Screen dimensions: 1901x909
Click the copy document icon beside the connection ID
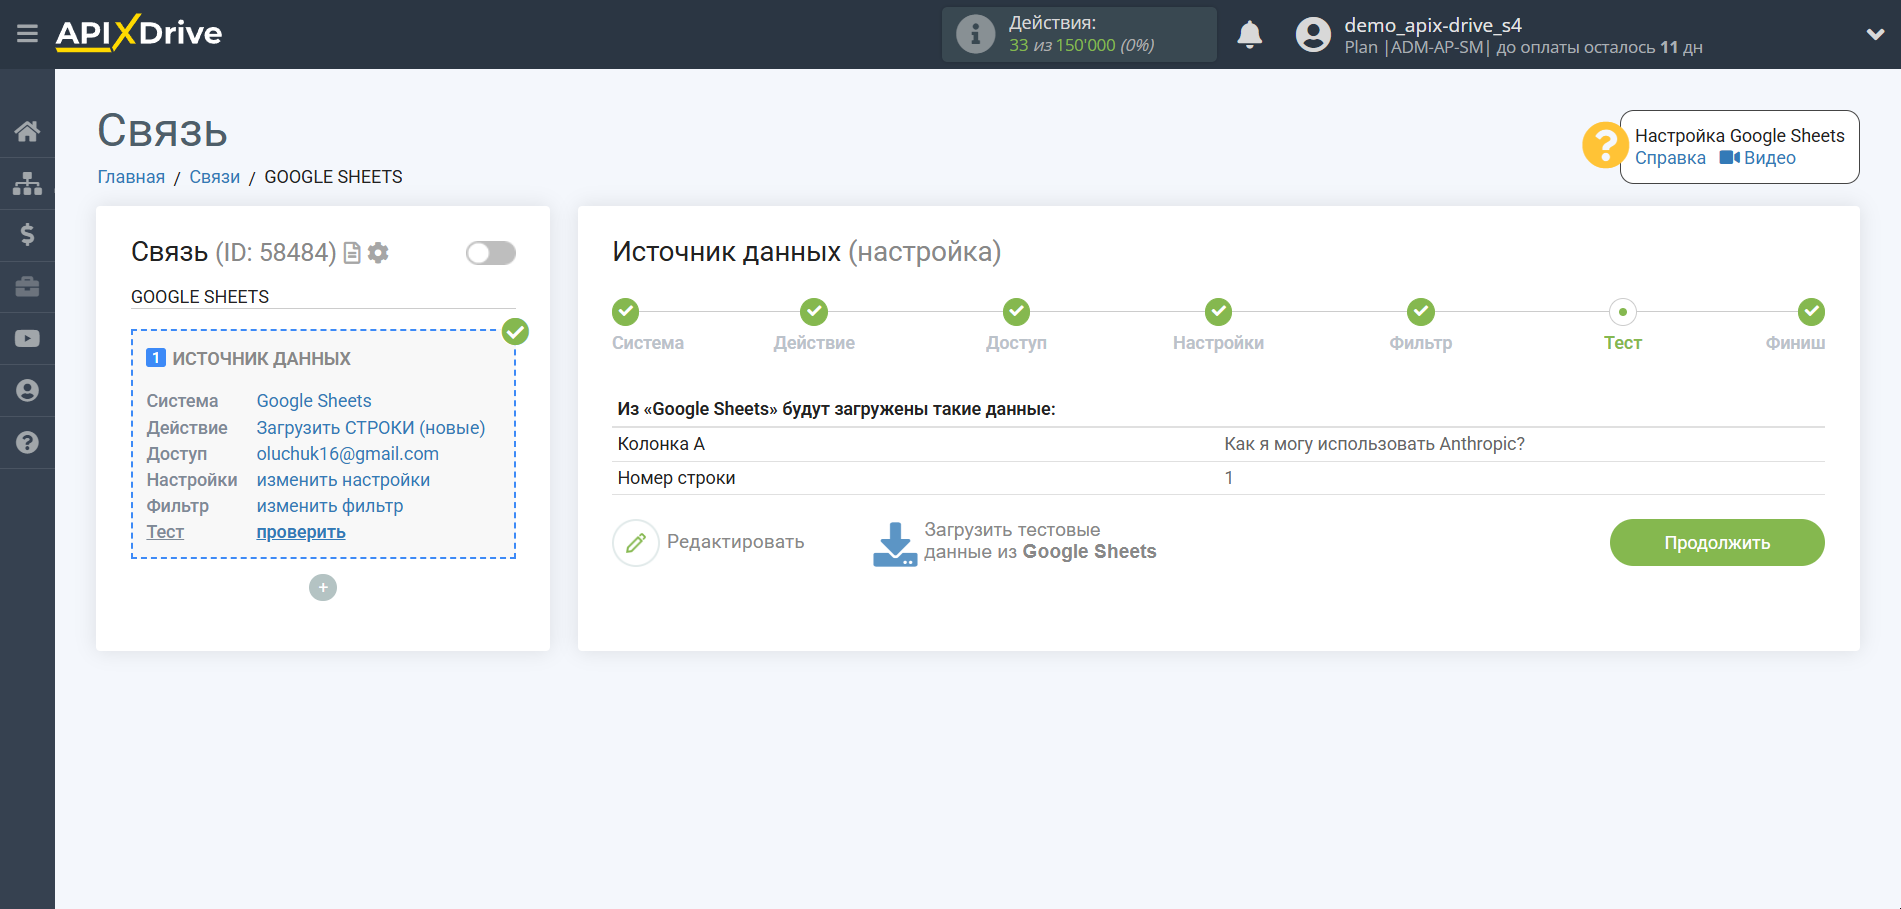click(x=352, y=253)
